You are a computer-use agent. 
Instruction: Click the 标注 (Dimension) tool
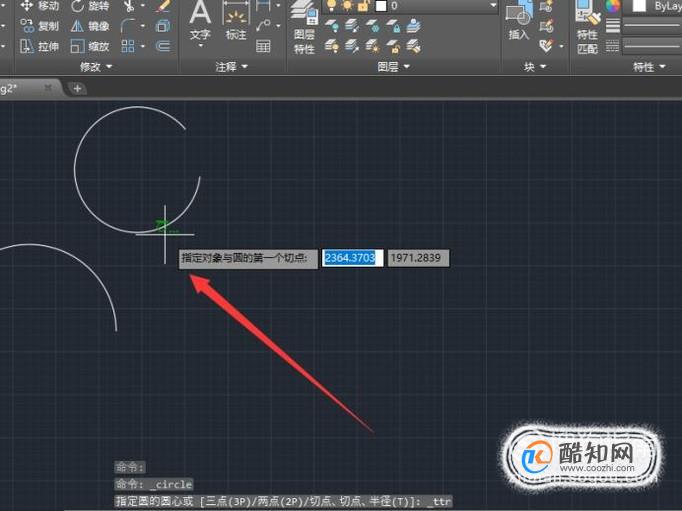(236, 22)
